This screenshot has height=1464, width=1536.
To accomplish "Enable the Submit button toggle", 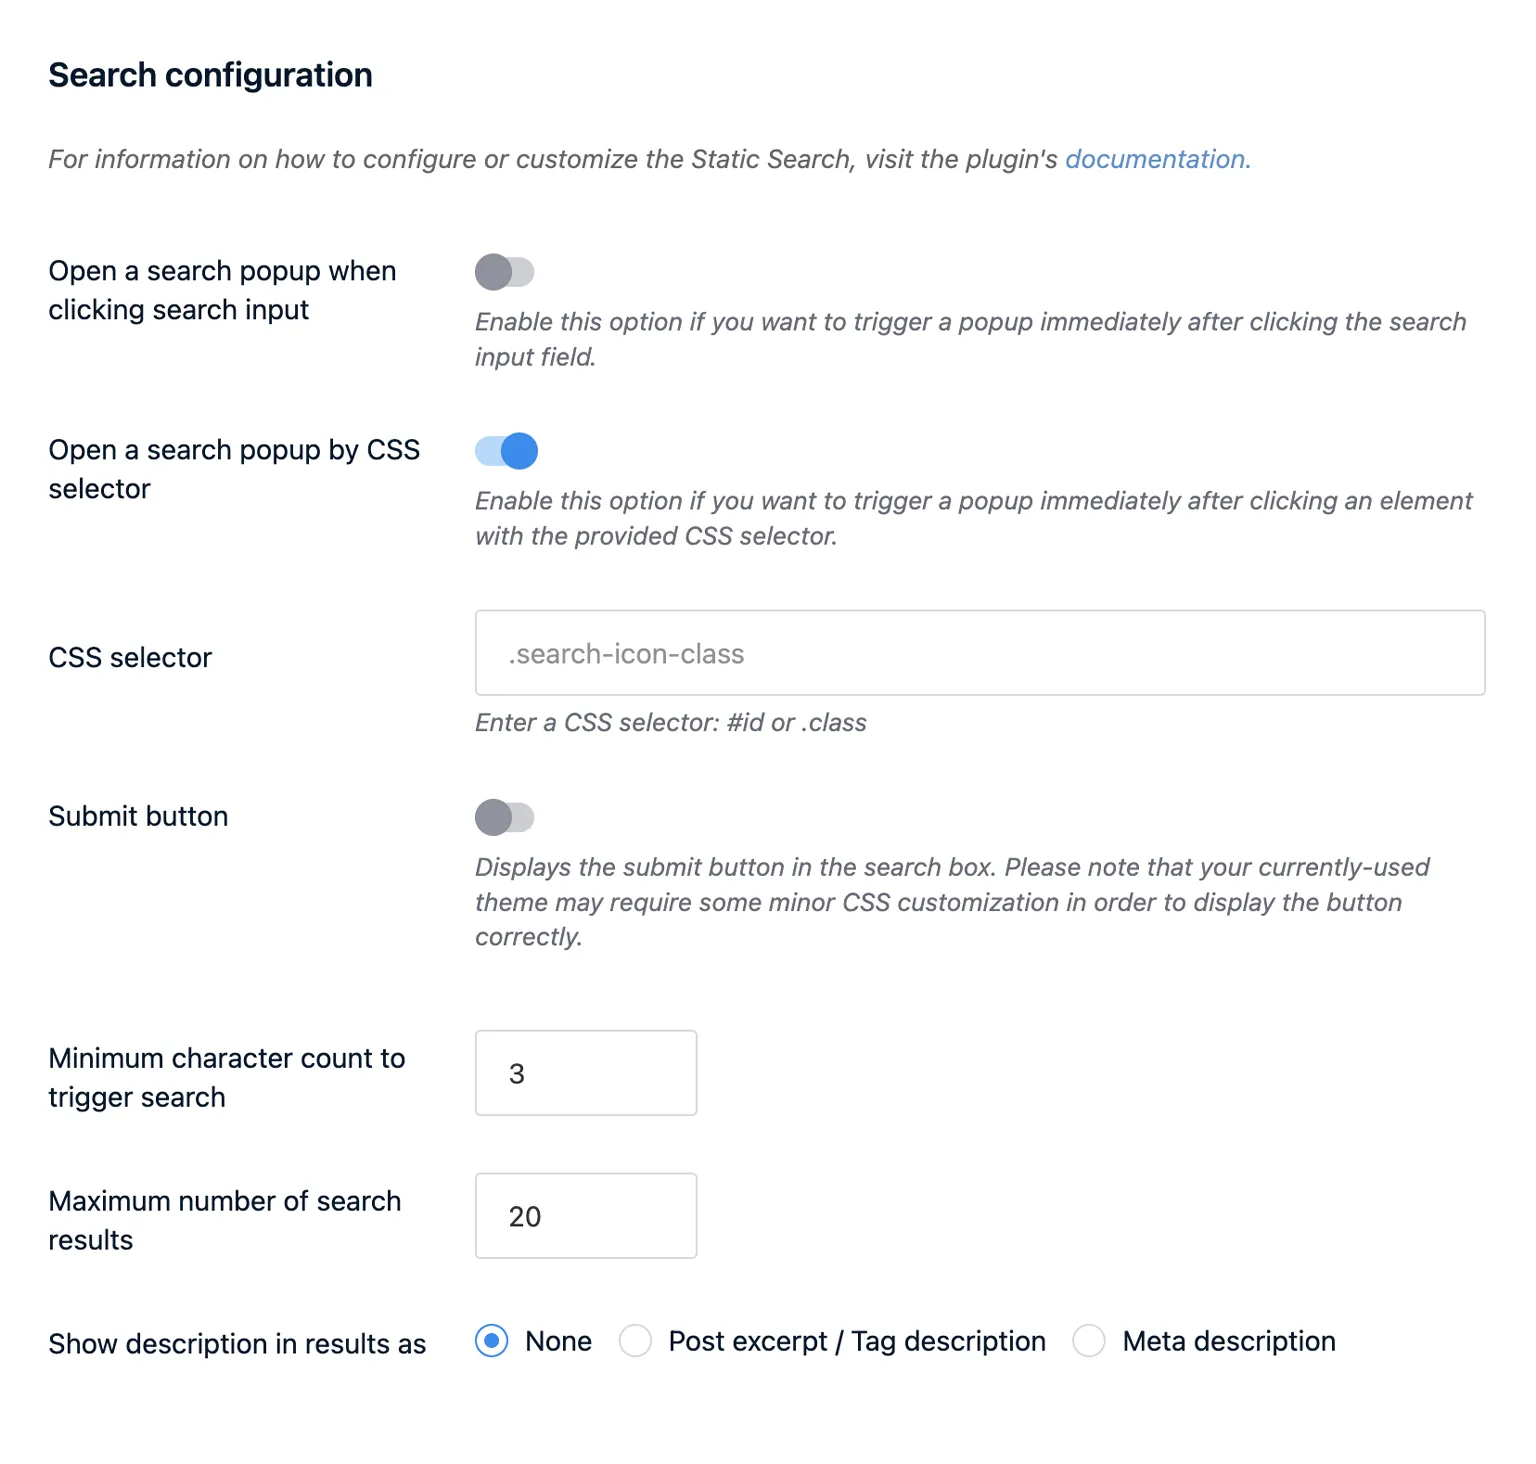I will coord(504,817).
